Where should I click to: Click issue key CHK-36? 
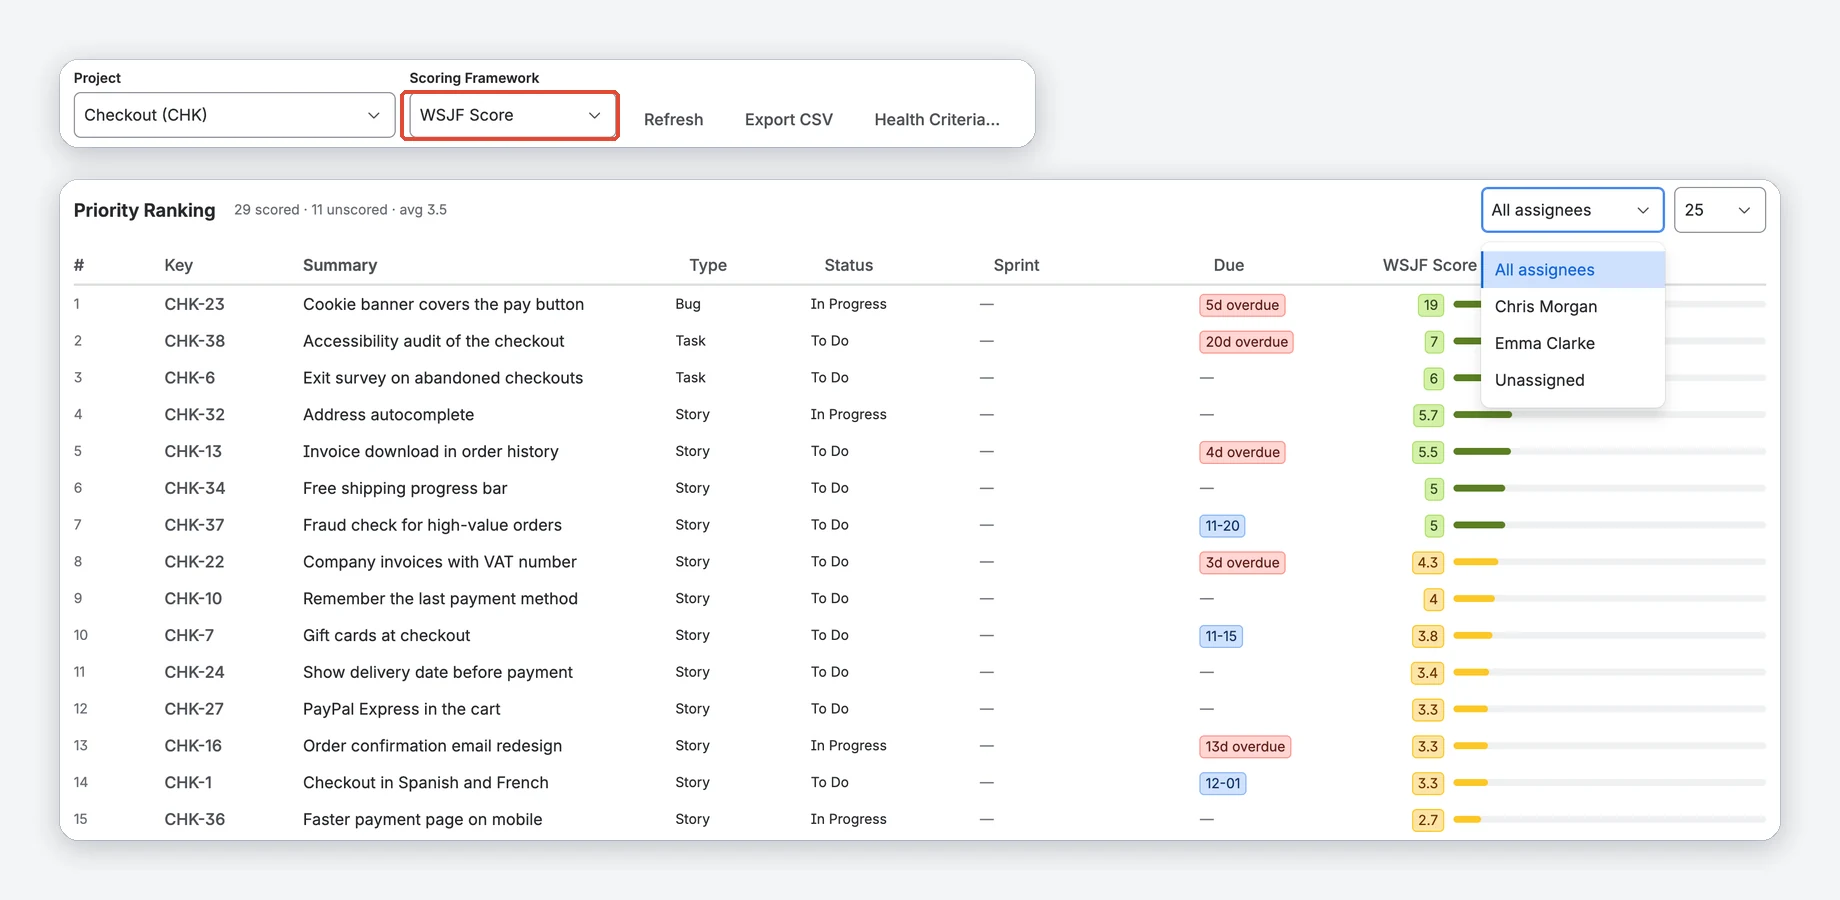194,820
